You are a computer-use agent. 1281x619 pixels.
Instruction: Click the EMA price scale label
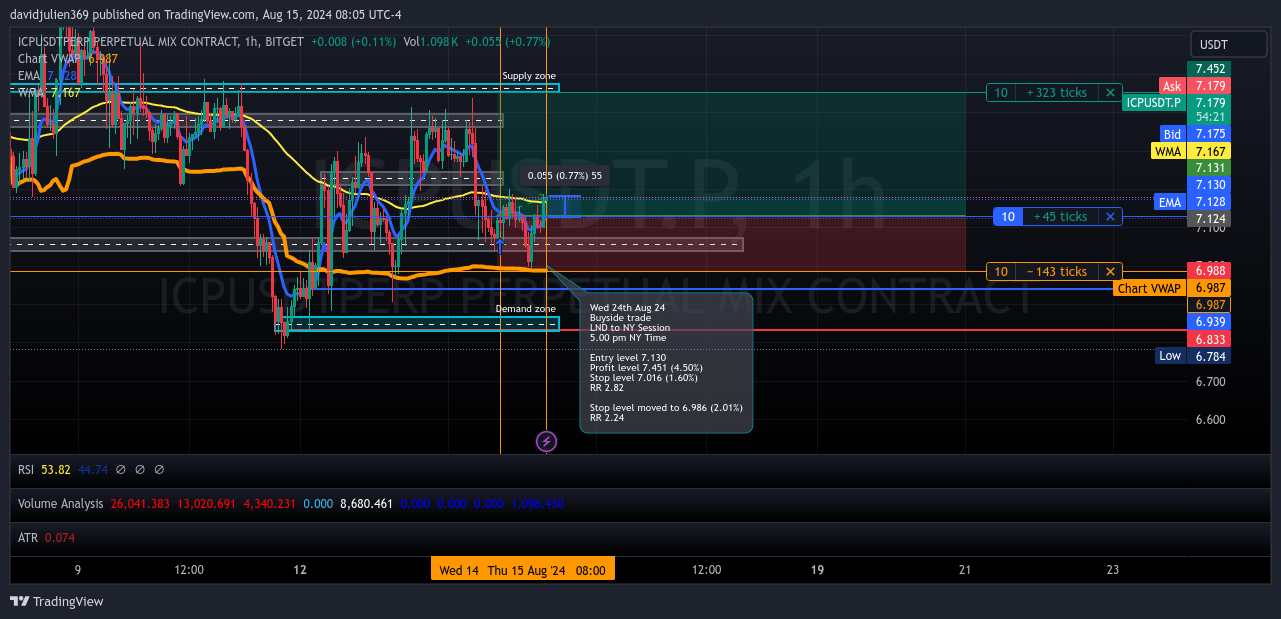coord(1169,202)
